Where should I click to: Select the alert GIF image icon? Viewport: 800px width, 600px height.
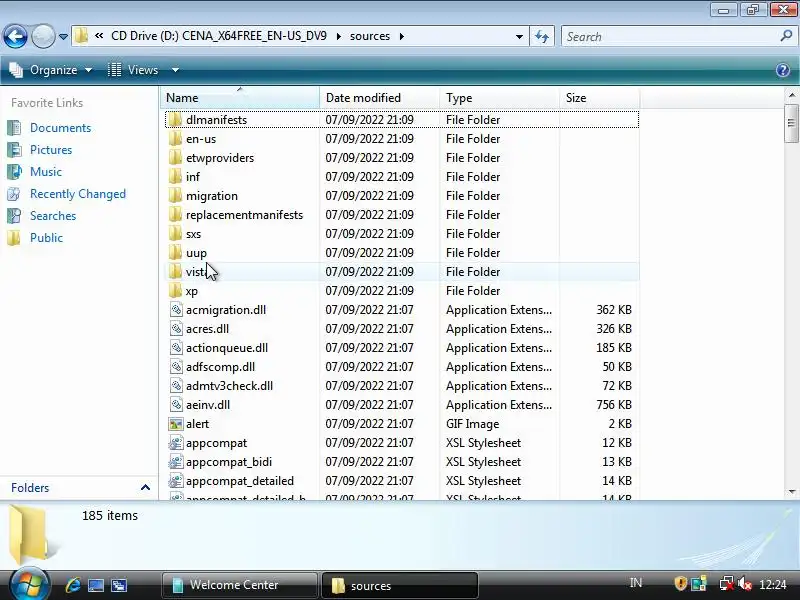click(176, 424)
